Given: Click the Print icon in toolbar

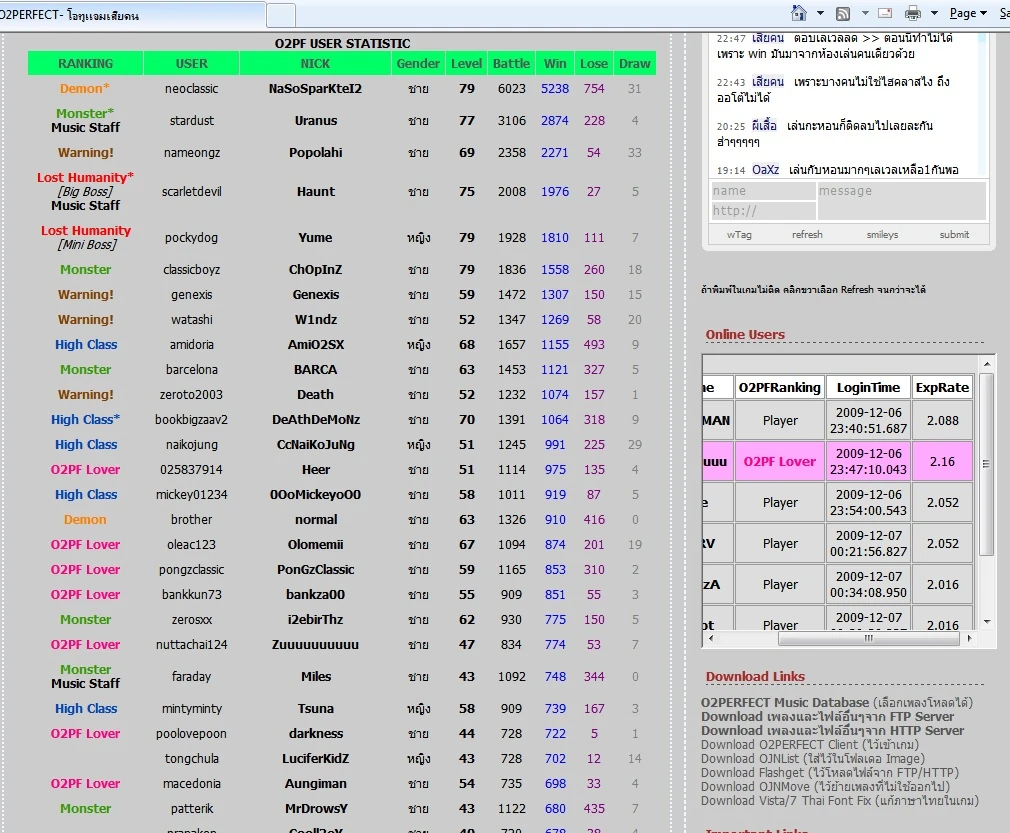Looking at the screenshot, I should point(913,13).
